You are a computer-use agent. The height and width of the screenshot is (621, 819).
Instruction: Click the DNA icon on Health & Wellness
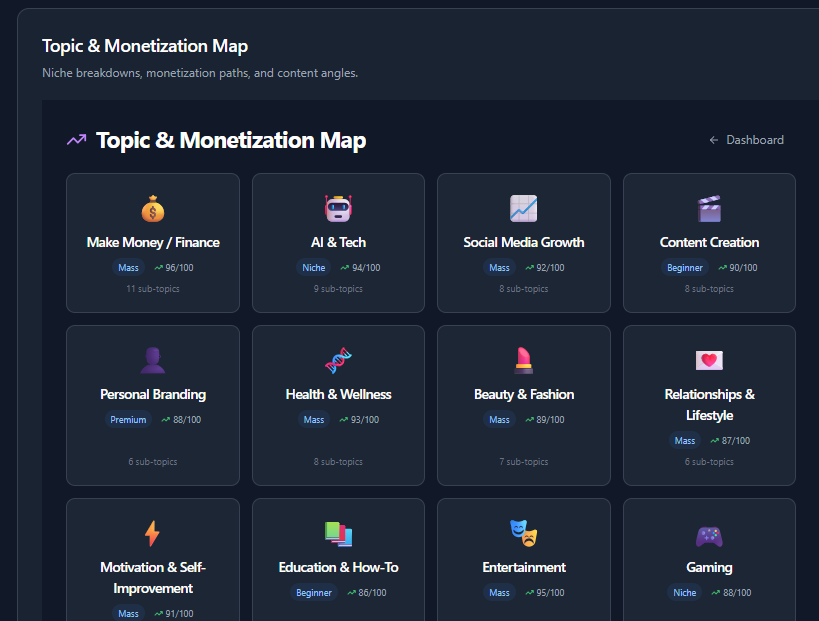pos(338,360)
